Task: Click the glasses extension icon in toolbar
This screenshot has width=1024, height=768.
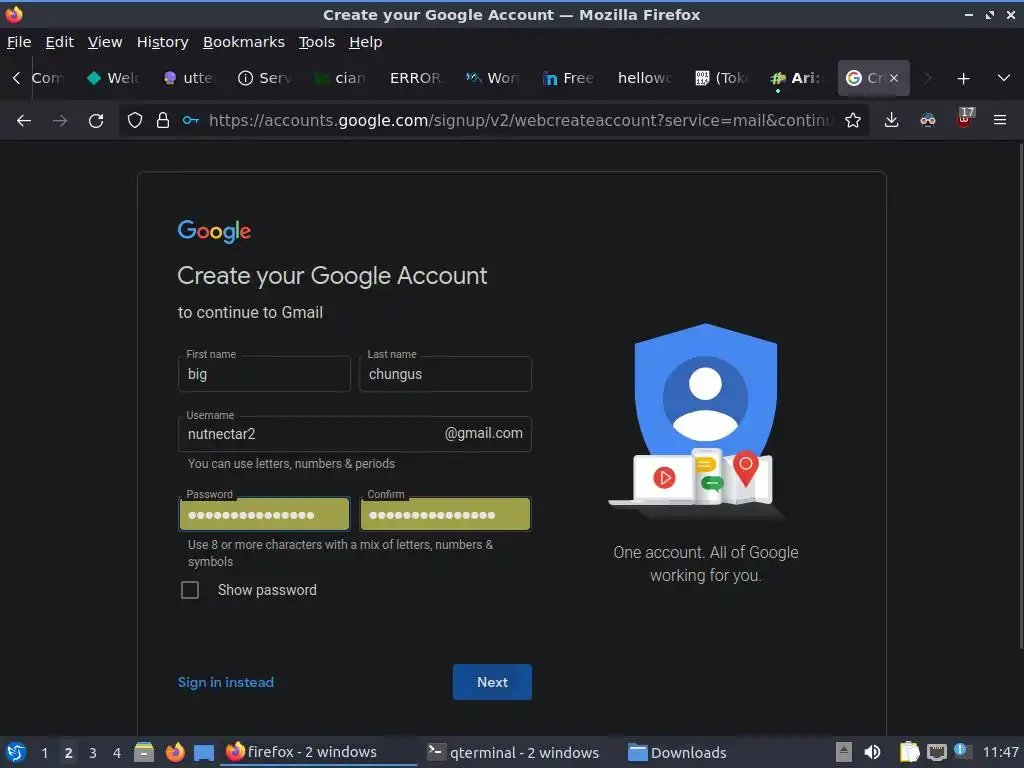Action: [927, 120]
